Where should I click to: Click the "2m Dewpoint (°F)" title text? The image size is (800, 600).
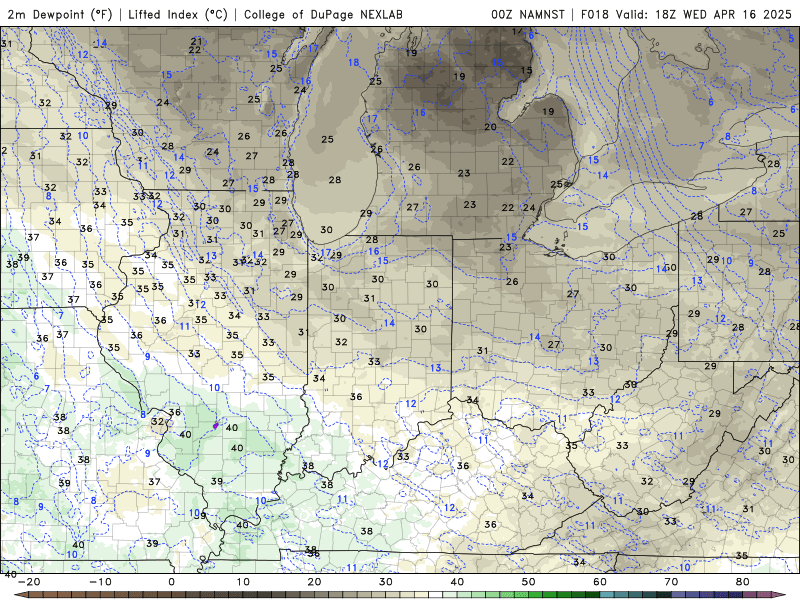point(59,14)
